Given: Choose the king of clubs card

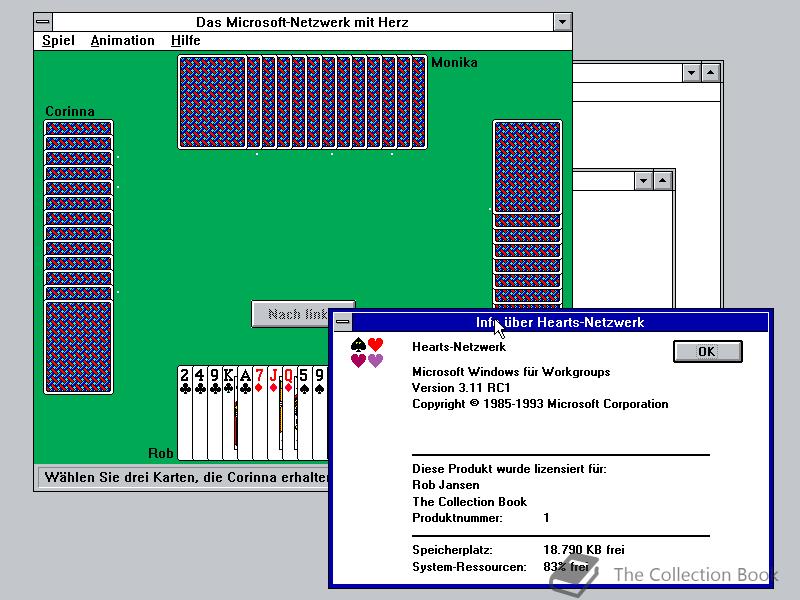Looking at the screenshot, I should click(x=230, y=412).
